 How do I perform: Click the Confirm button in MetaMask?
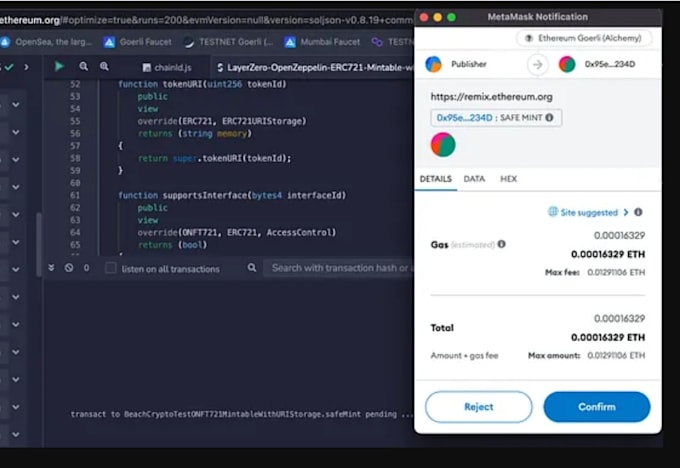(x=597, y=407)
